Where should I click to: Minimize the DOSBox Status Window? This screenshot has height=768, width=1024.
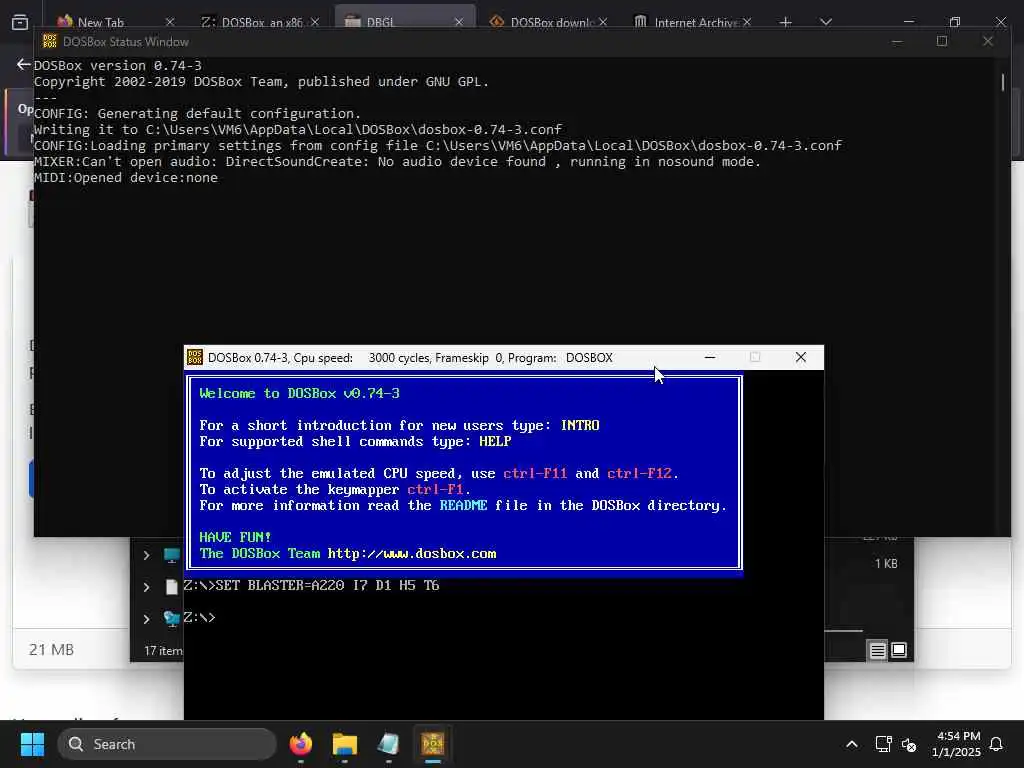pyautogui.click(x=897, y=41)
